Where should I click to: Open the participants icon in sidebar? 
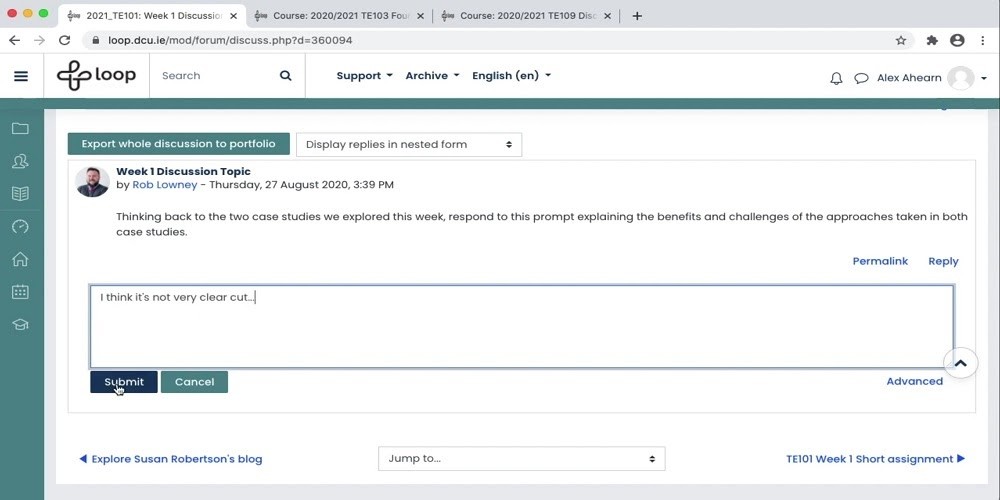20,161
